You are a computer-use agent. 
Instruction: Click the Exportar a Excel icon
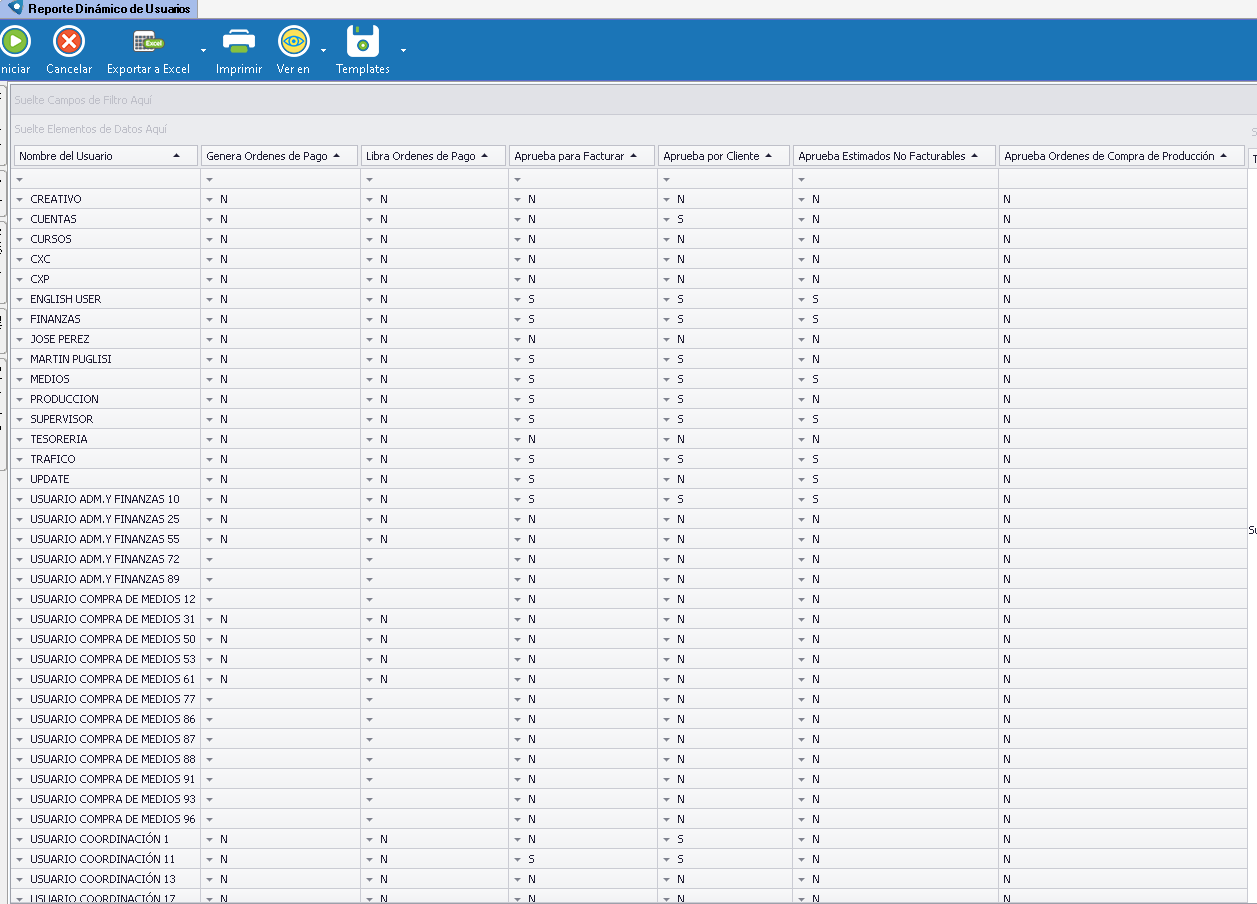coord(148,42)
